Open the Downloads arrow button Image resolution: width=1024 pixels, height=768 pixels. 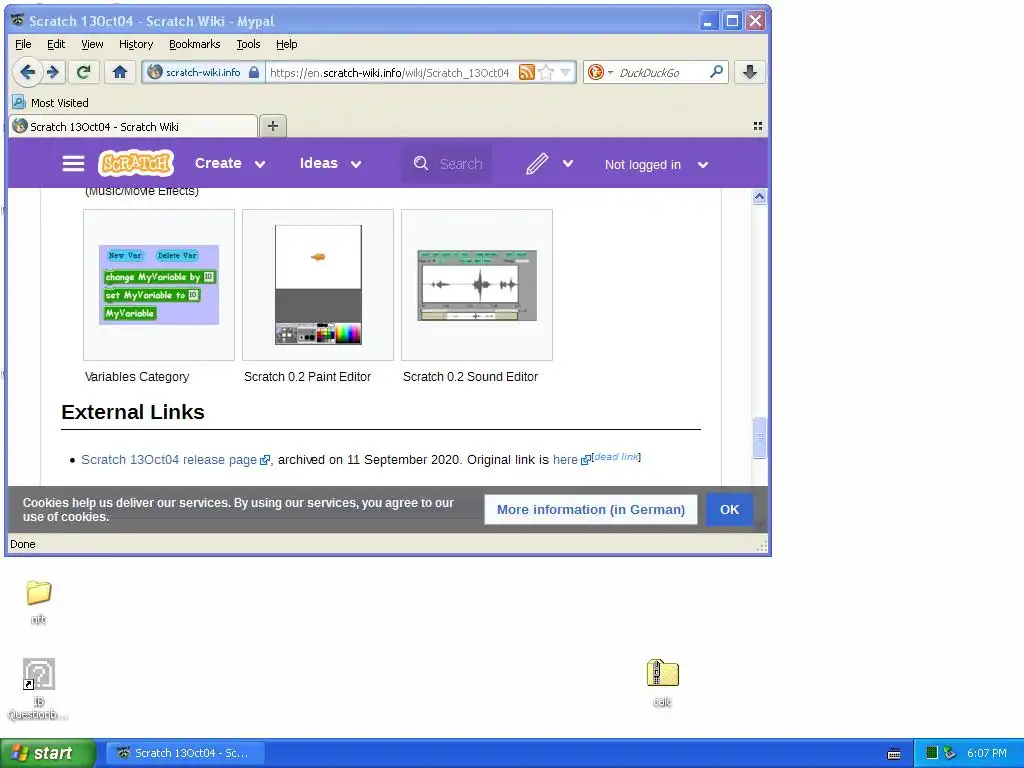coord(750,72)
